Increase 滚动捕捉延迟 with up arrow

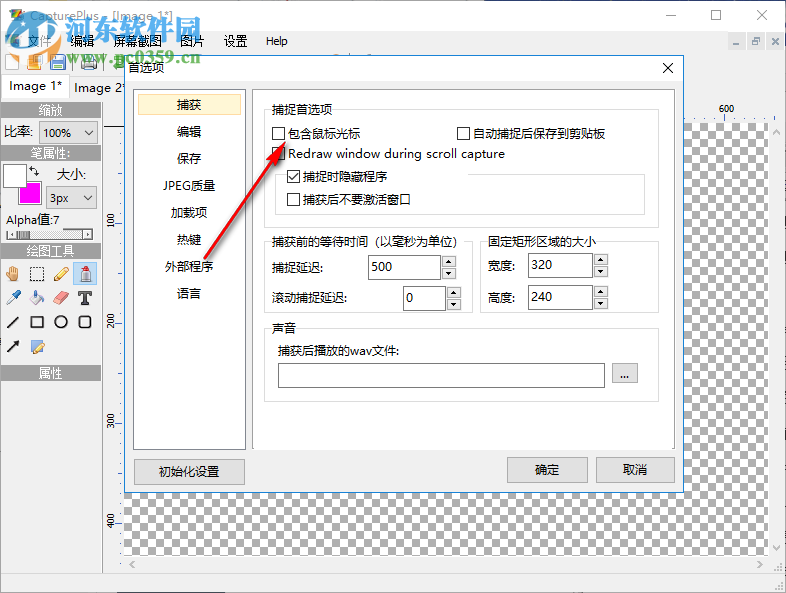tap(454, 292)
